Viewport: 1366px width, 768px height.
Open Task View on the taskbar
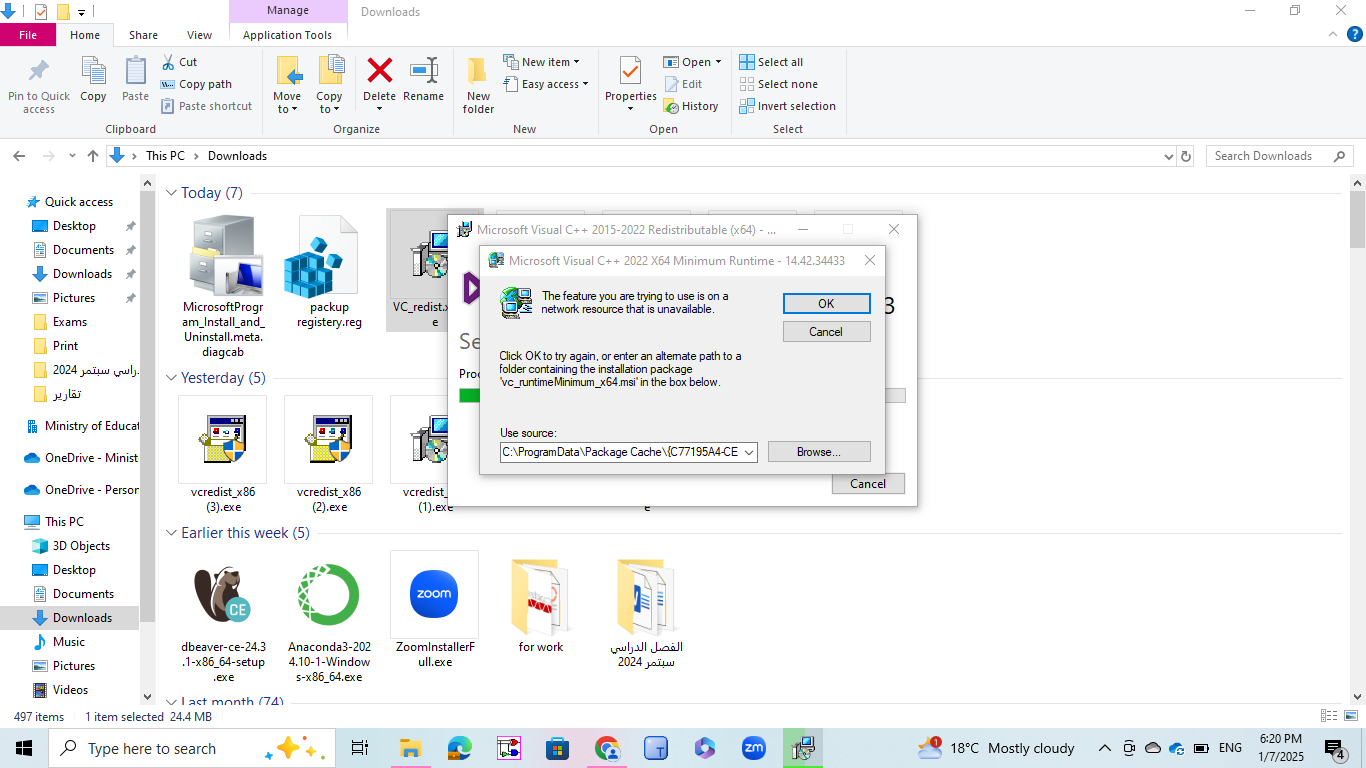(x=360, y=748)
